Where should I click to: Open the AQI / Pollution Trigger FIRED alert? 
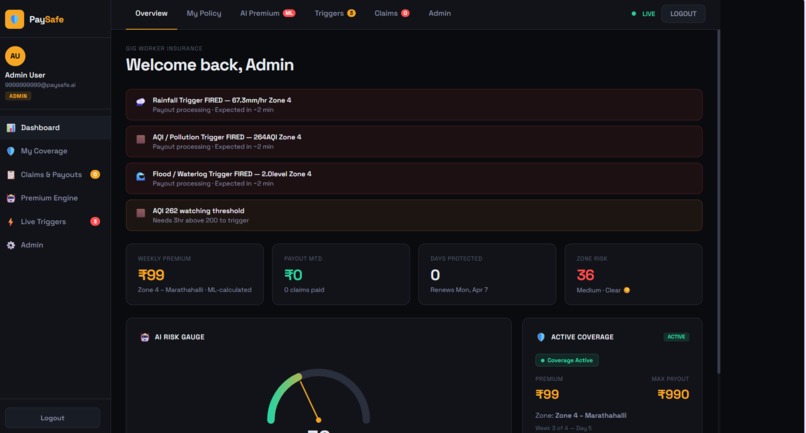point(414,141)
